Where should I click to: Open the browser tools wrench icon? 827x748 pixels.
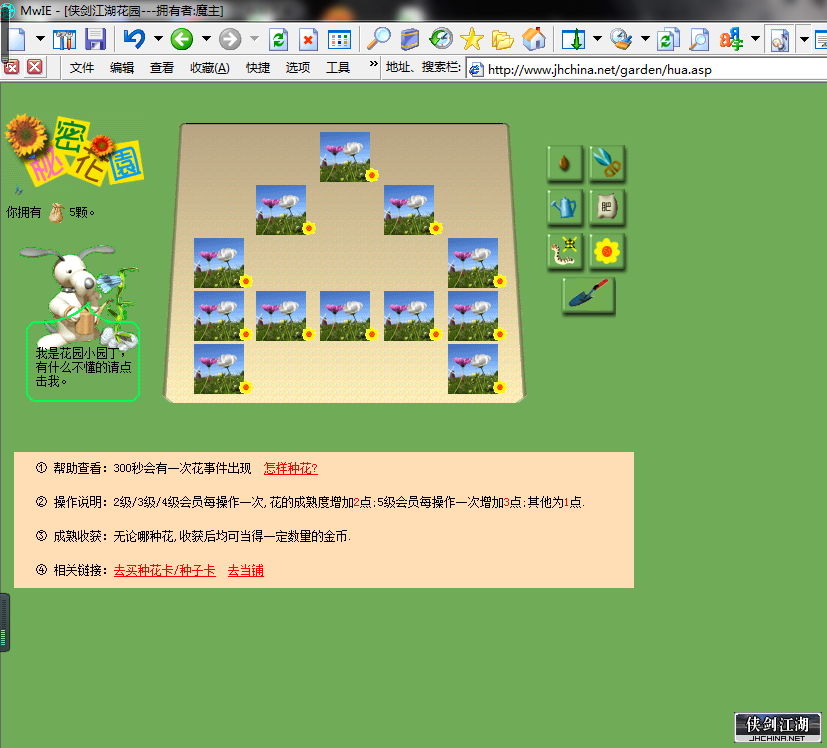[65, 39]
